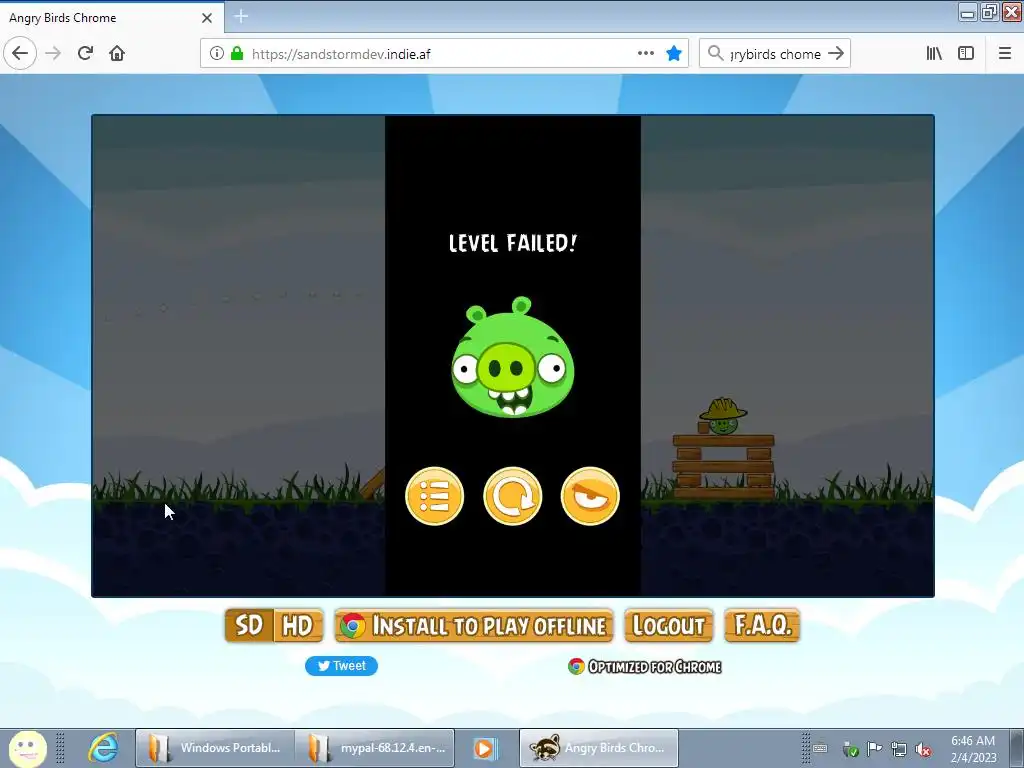Switch the game to HD quality
This screenshot has height=768, width=1024.
(x=298, y=626)
